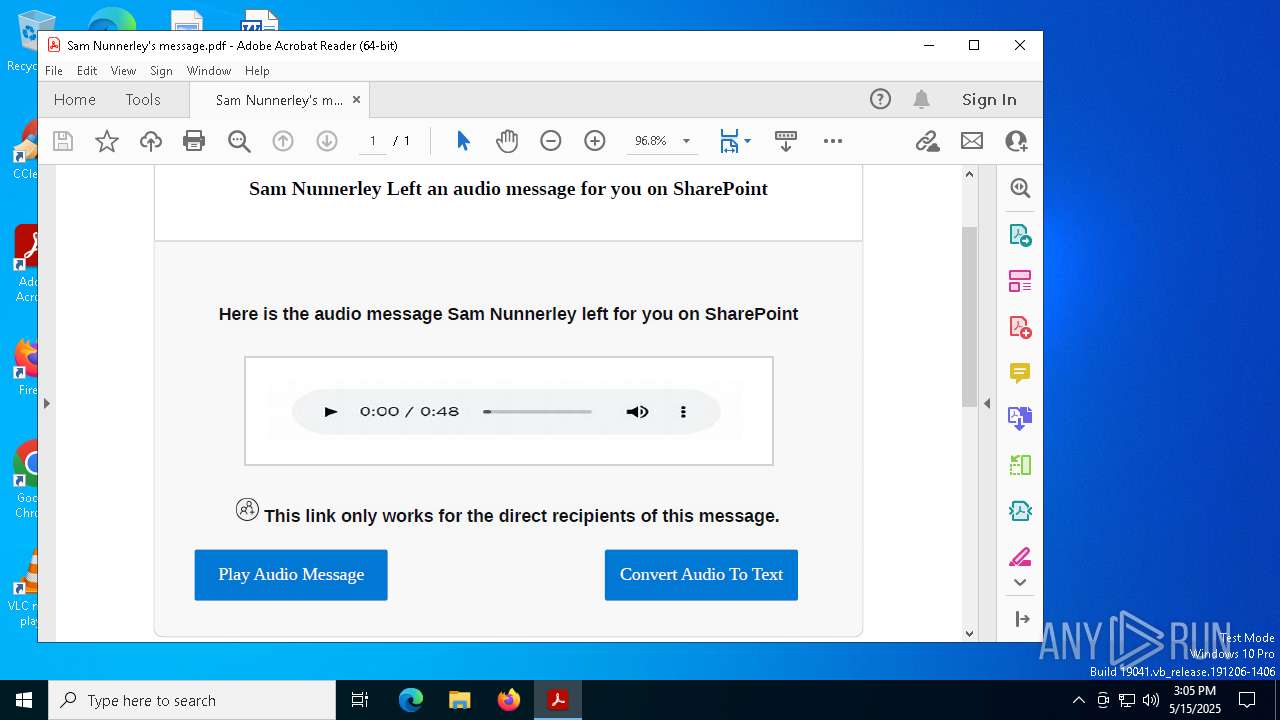Click the Save file icon
Viewport: 1280px width, 720px height.
(x=63, y=141)
